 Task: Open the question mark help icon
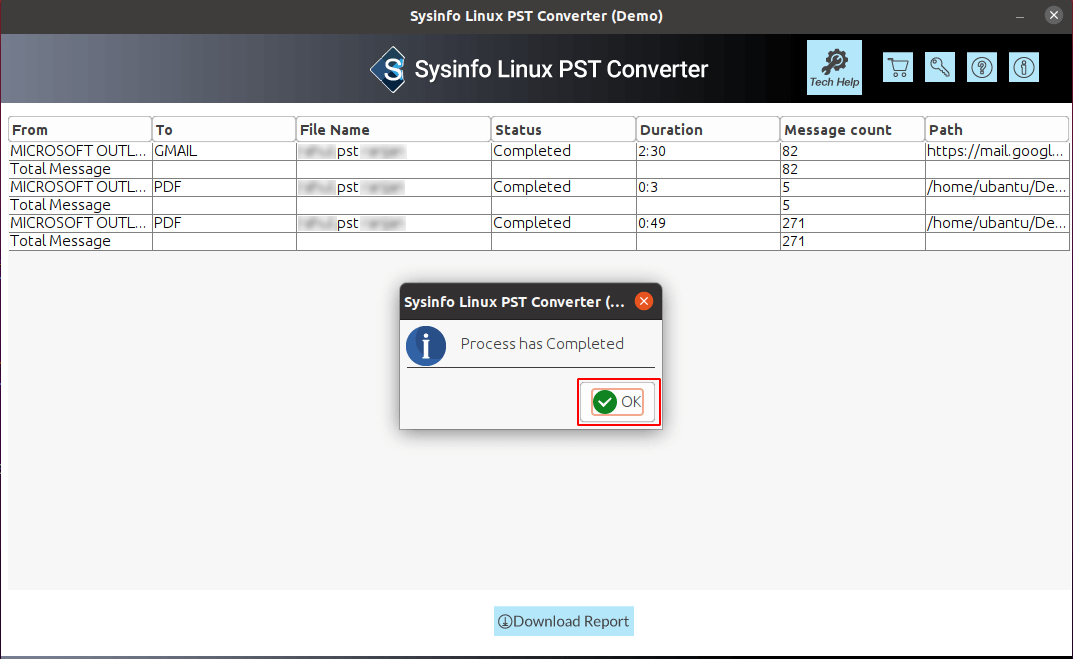(982, 67)
